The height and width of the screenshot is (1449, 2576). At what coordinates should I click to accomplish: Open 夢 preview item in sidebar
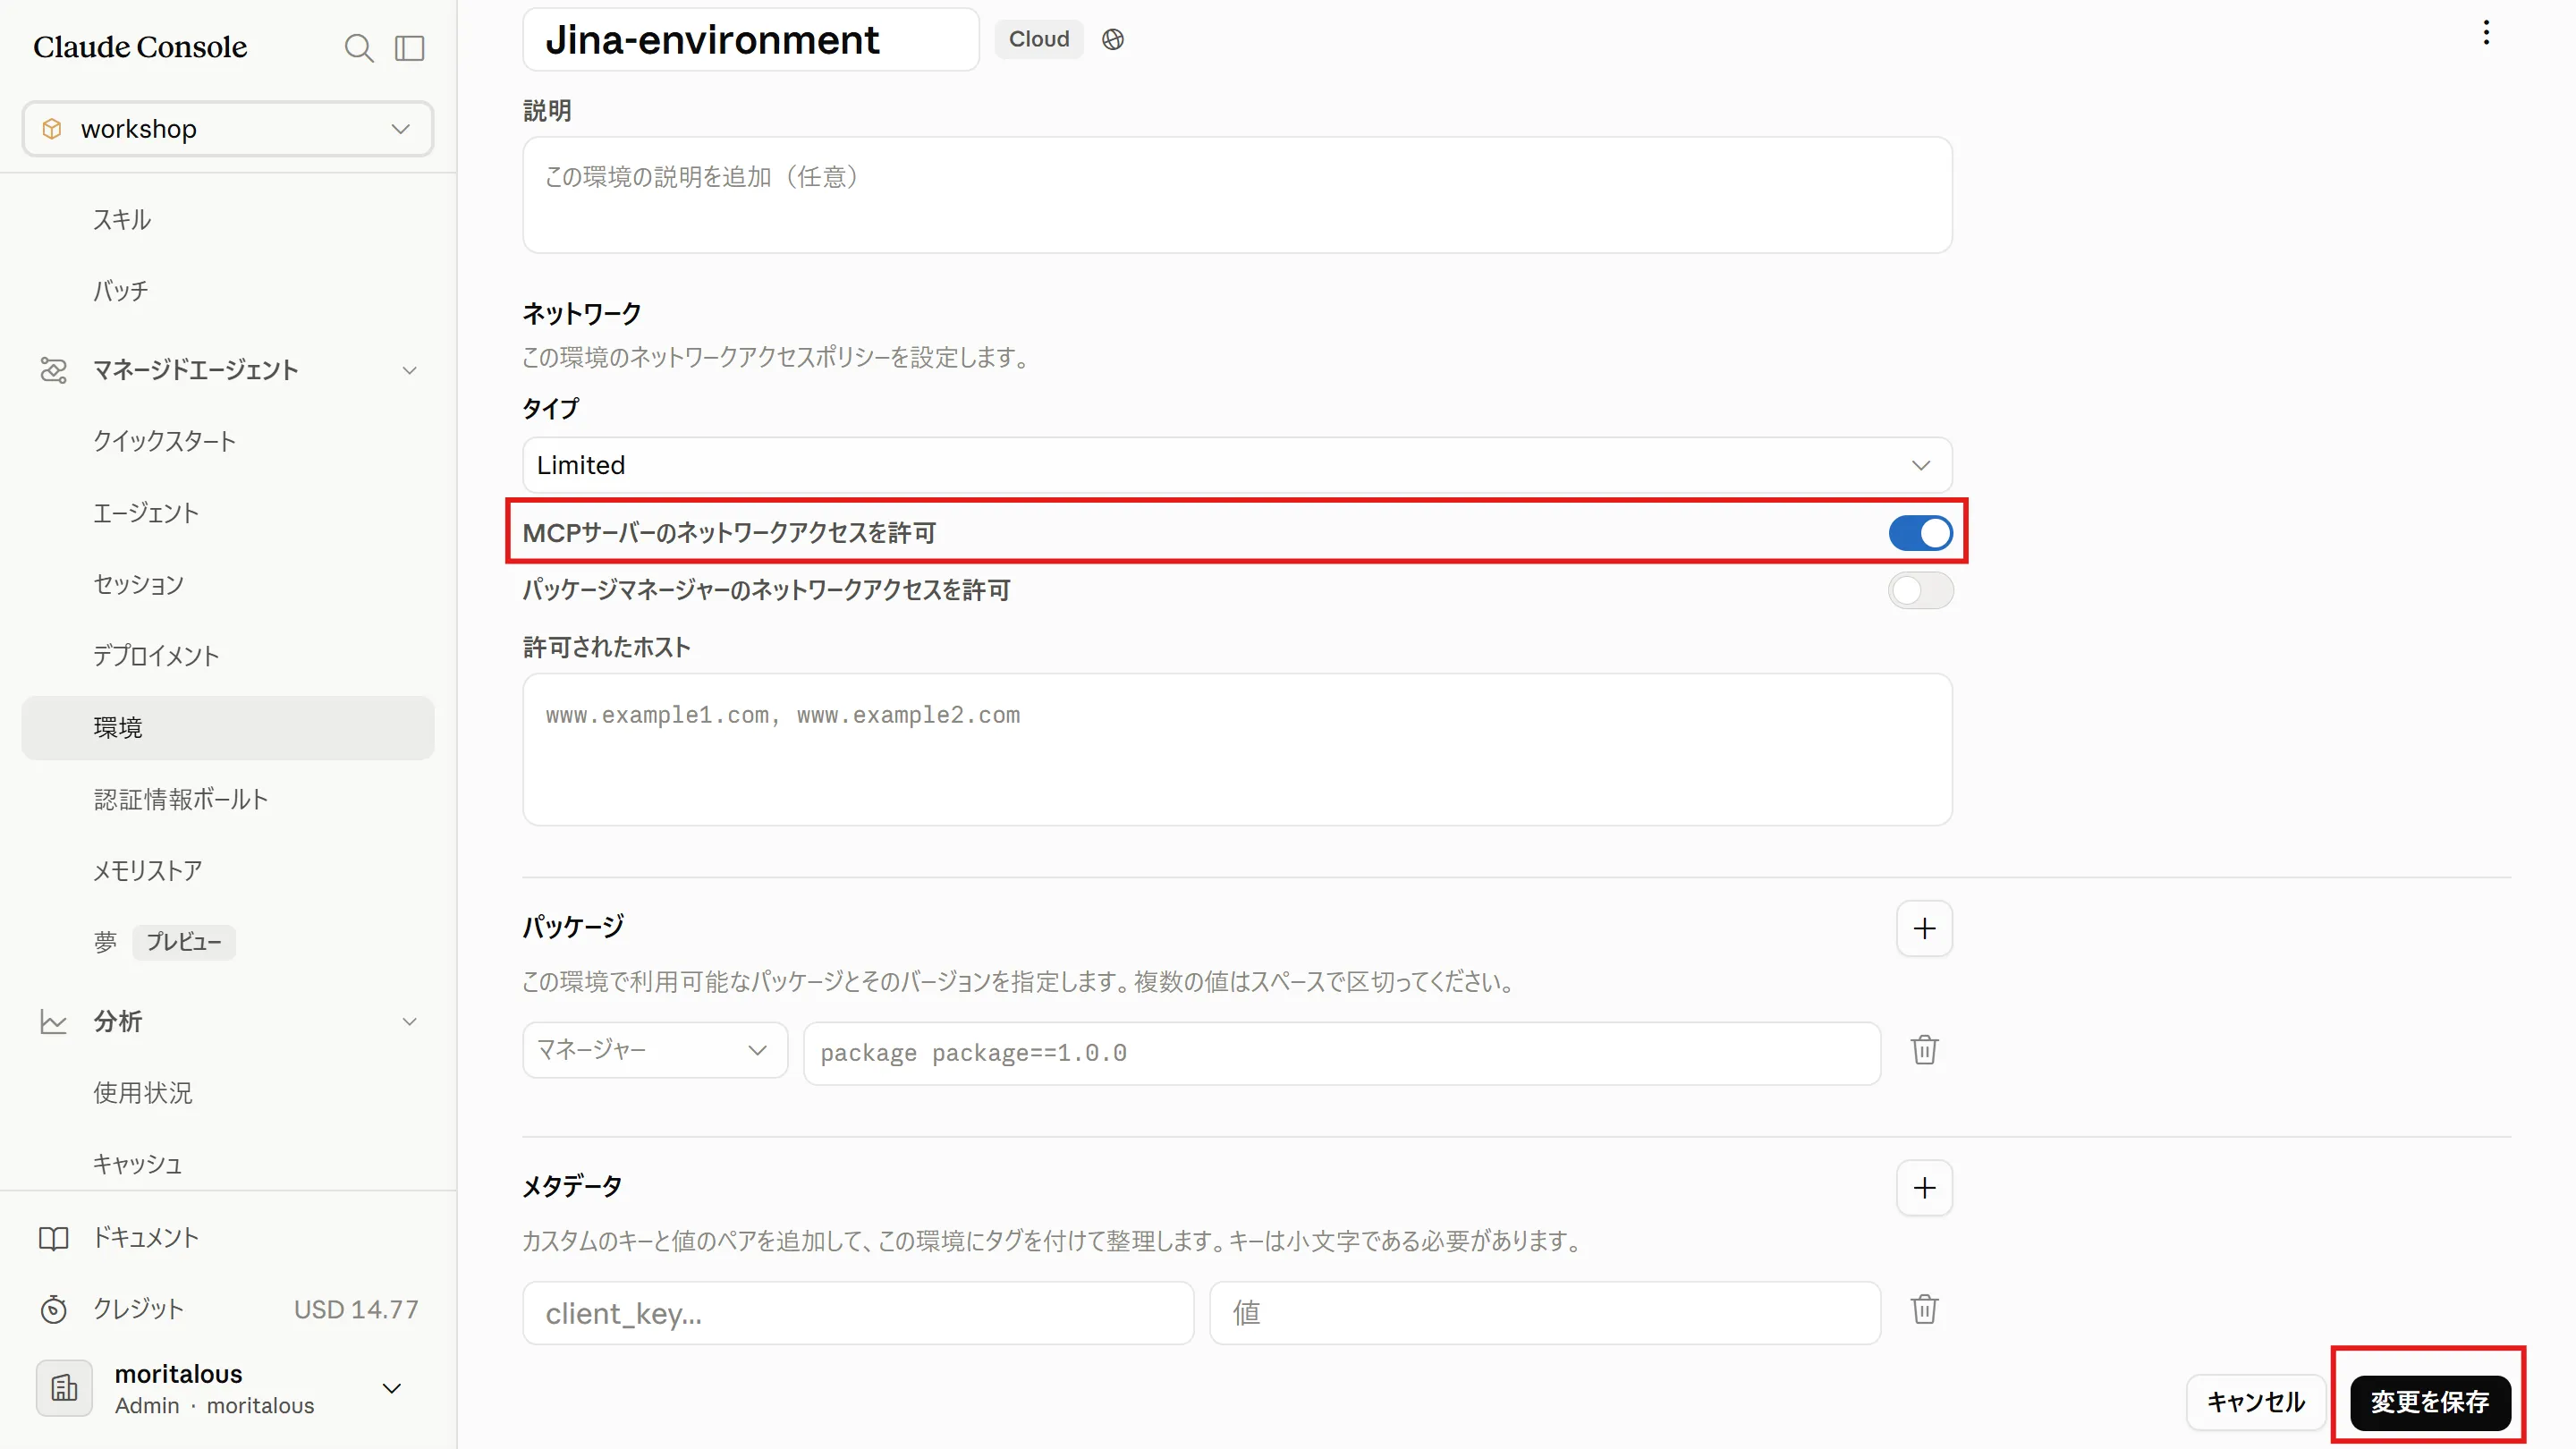point(105,942)
